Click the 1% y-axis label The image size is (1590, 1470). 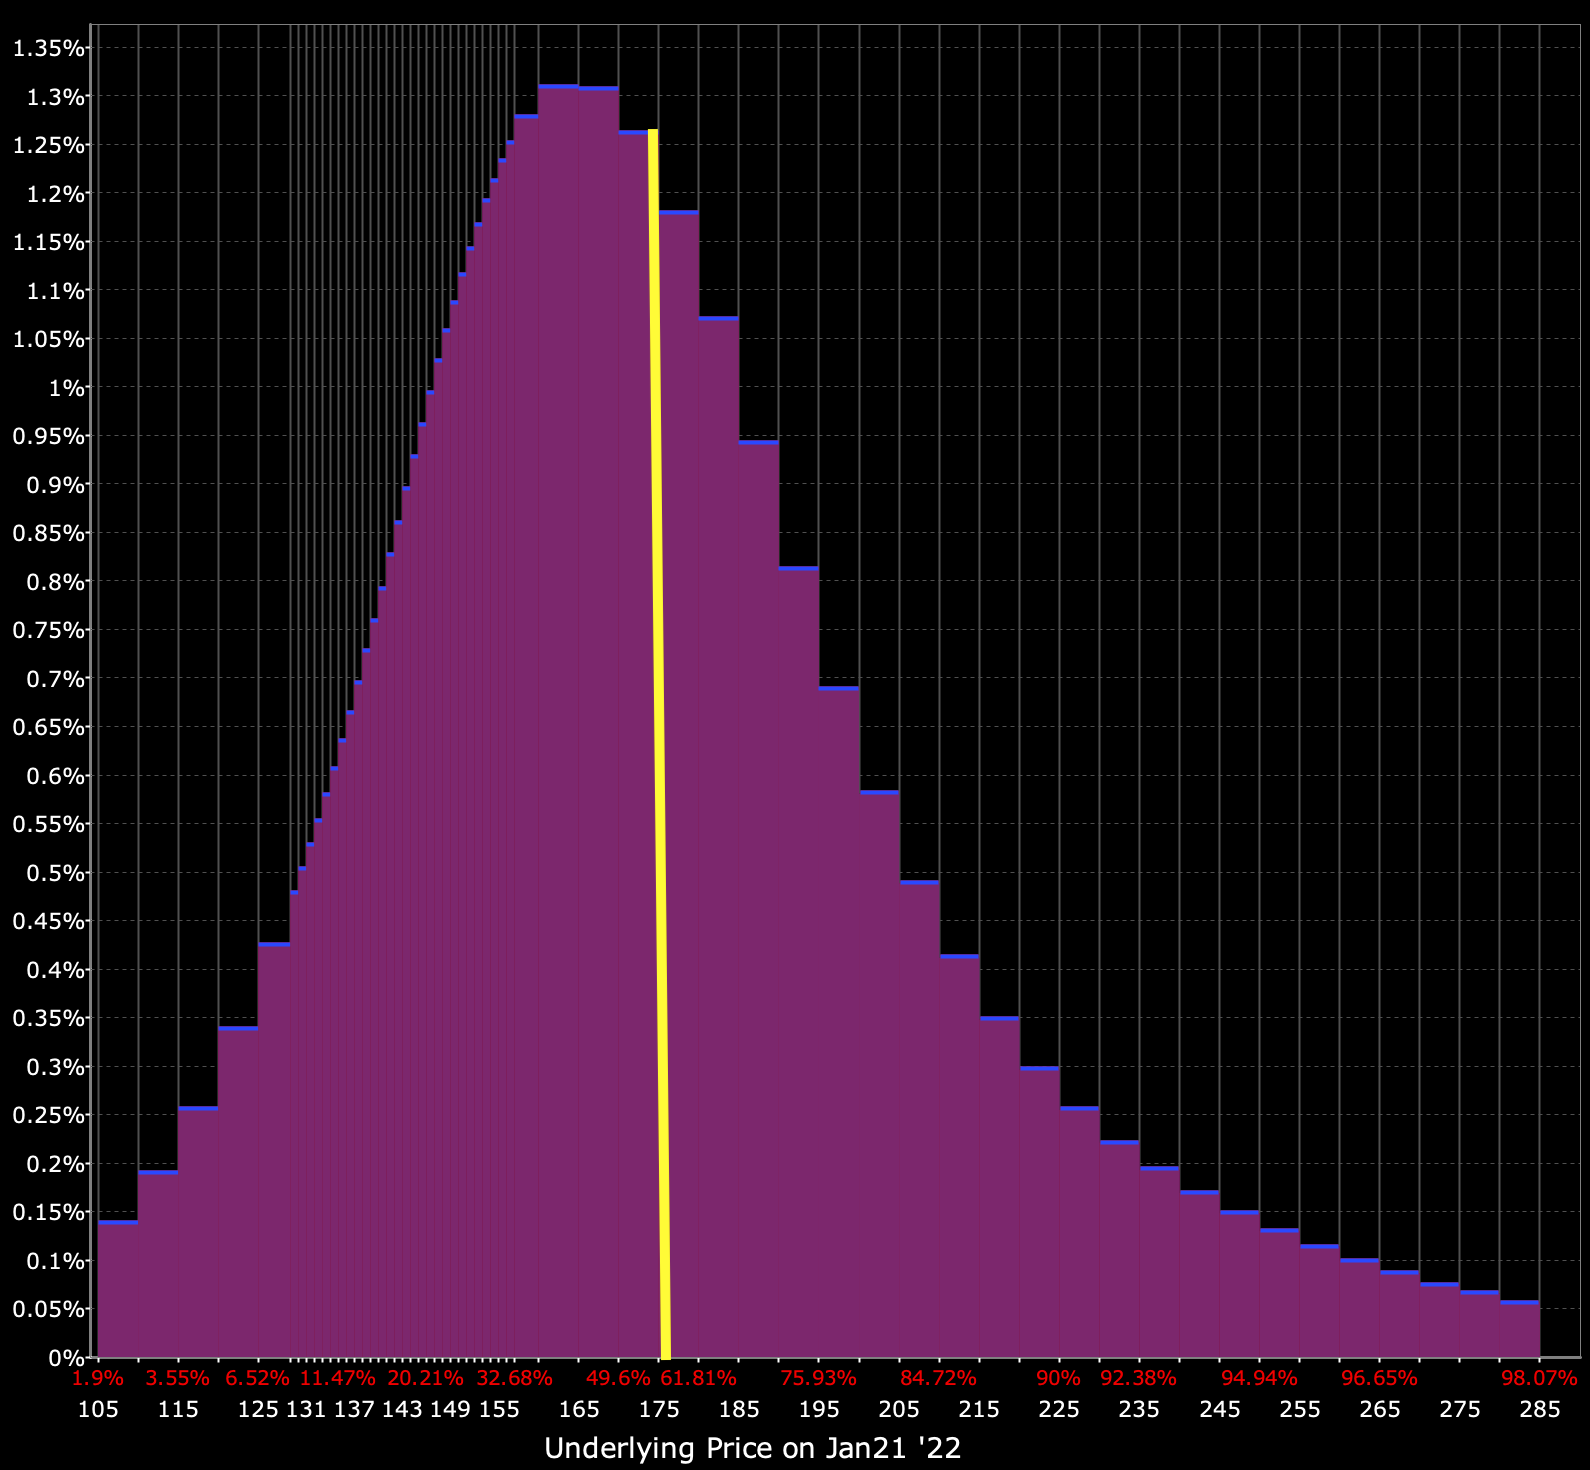pyautogui.click(x=67, y=387)
